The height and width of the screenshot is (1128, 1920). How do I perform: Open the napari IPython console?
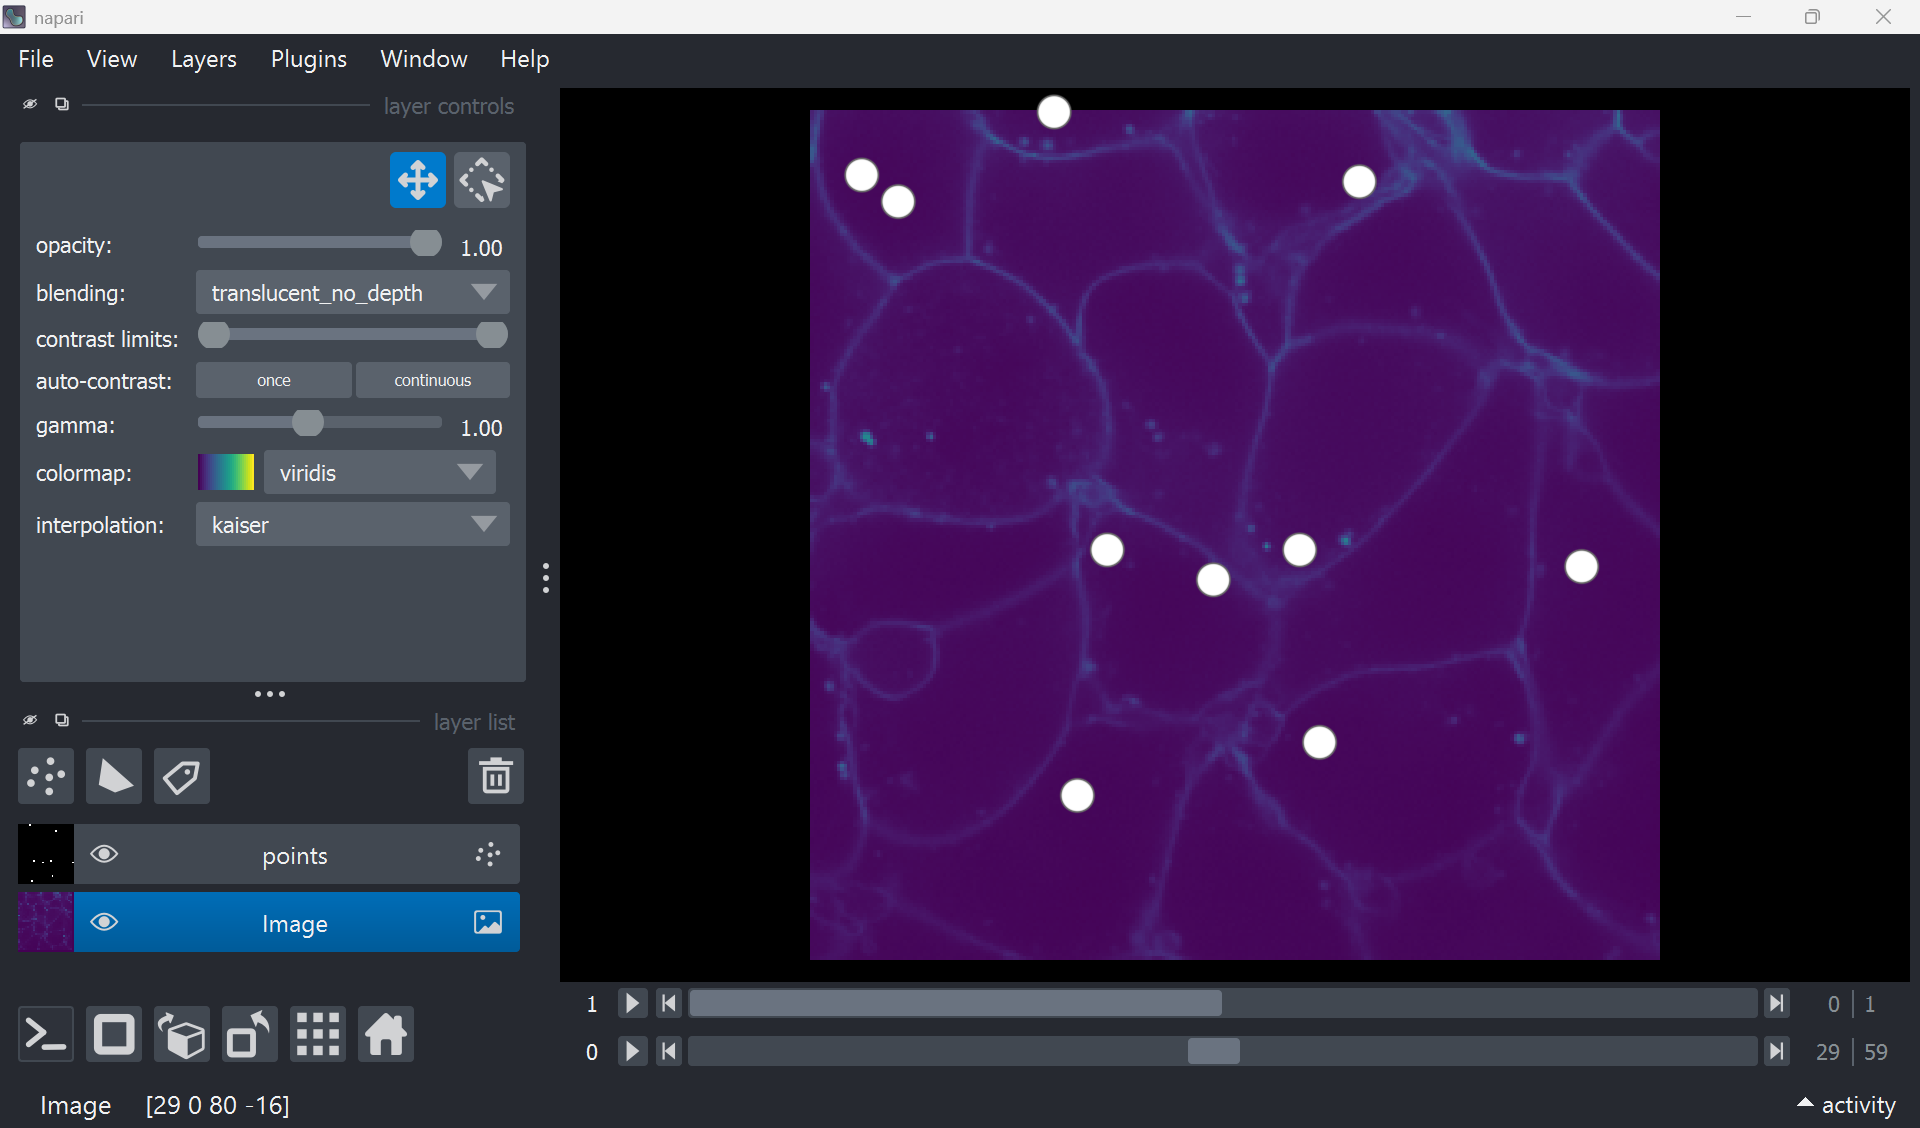click(x=46, y=1034)
